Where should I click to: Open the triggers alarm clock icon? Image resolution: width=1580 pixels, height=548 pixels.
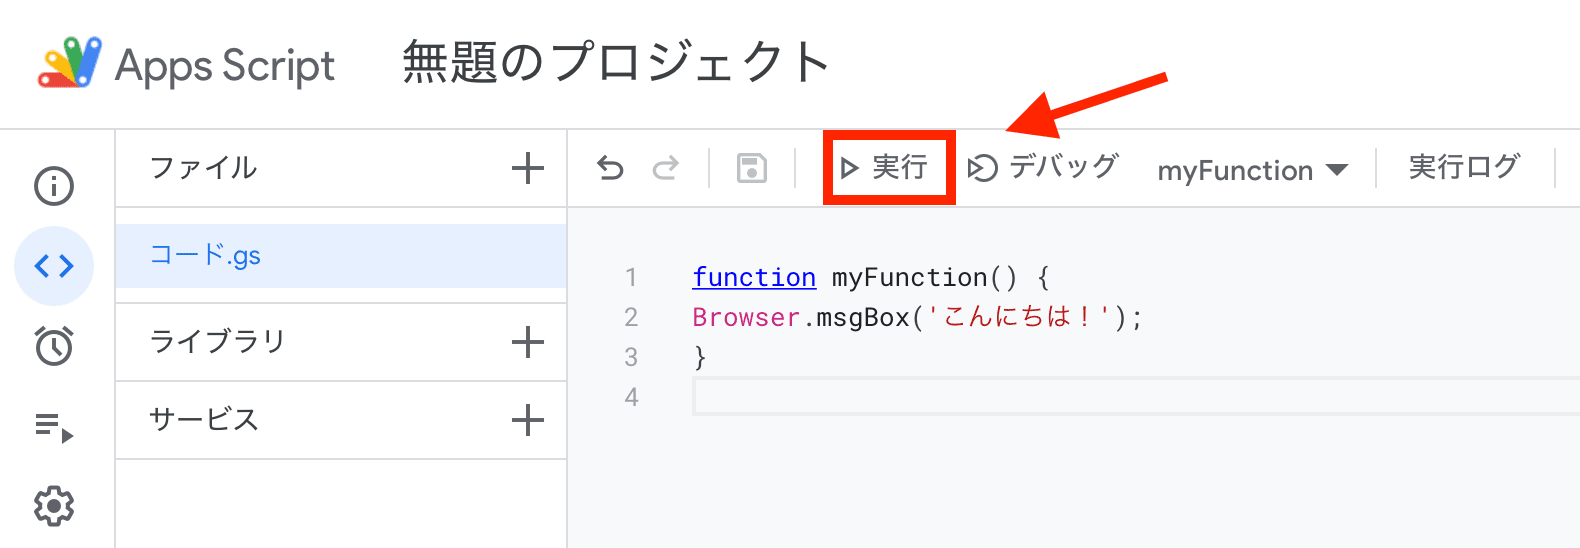click(x=54, y=346)
